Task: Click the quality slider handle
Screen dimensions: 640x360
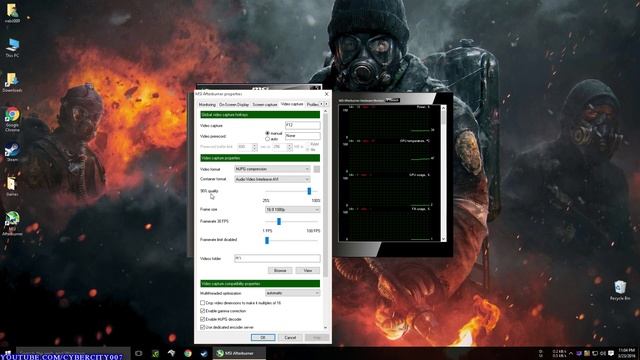Action: pos(309,191)
